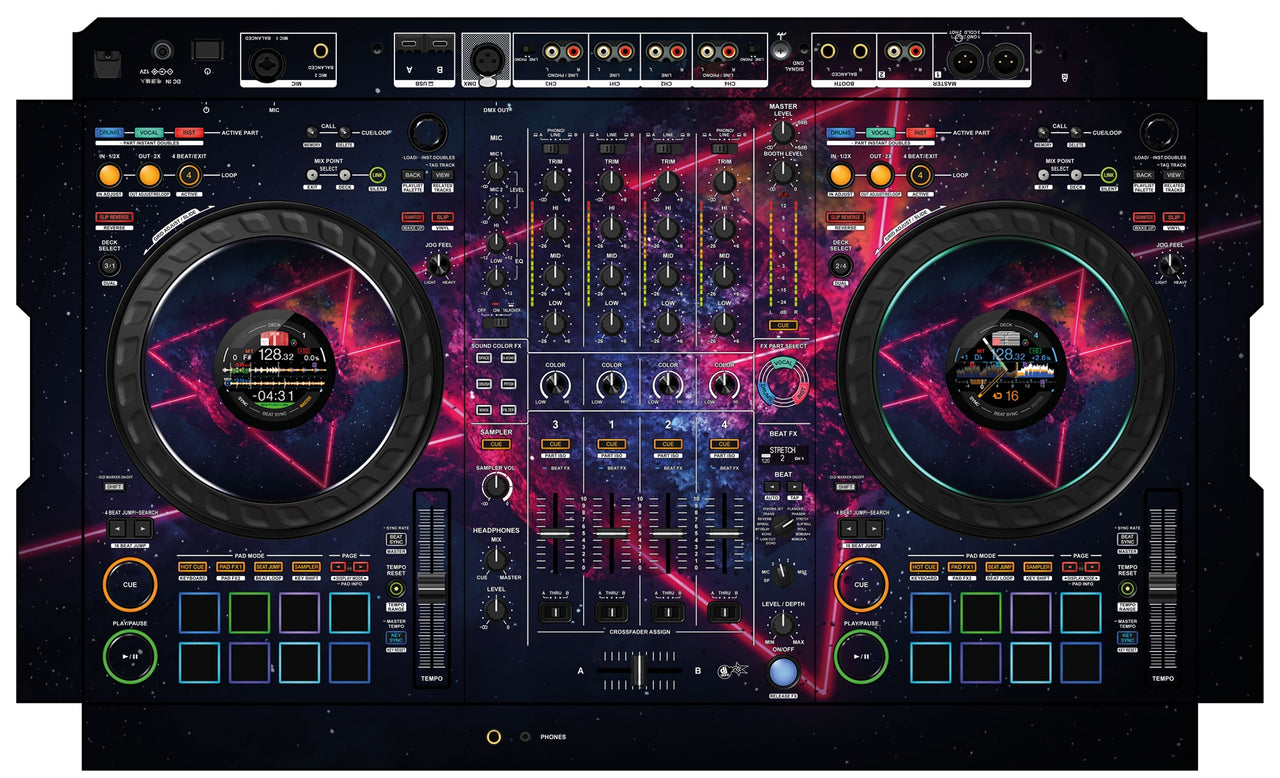Viewport: 1280px width, 778px height.
Task: Set loop OUT point on left deck
Action: tap(150, 176)
